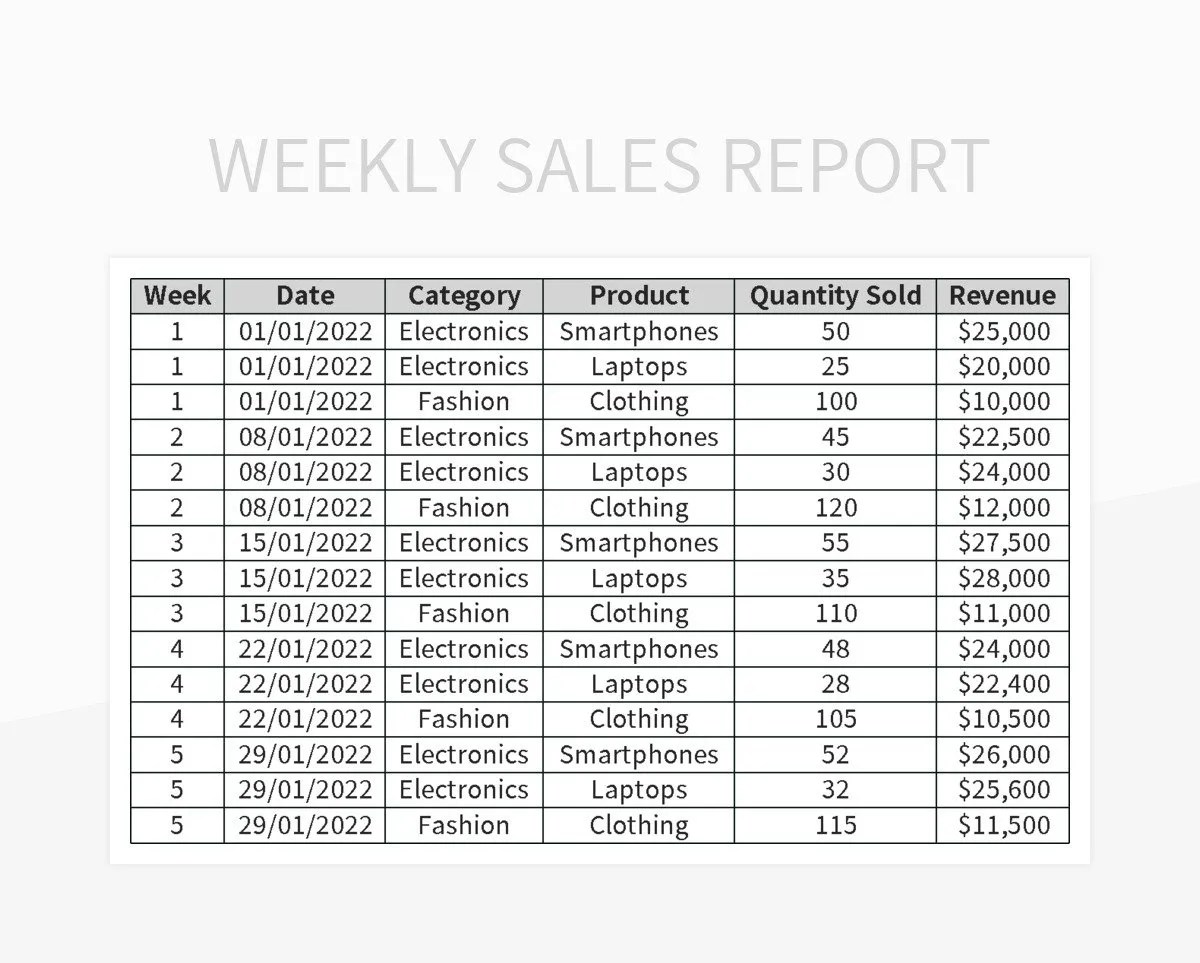This screenshot has height=963, width=1200.
Task: Click the quantity cell showing 115
Action: coord(836,825)
